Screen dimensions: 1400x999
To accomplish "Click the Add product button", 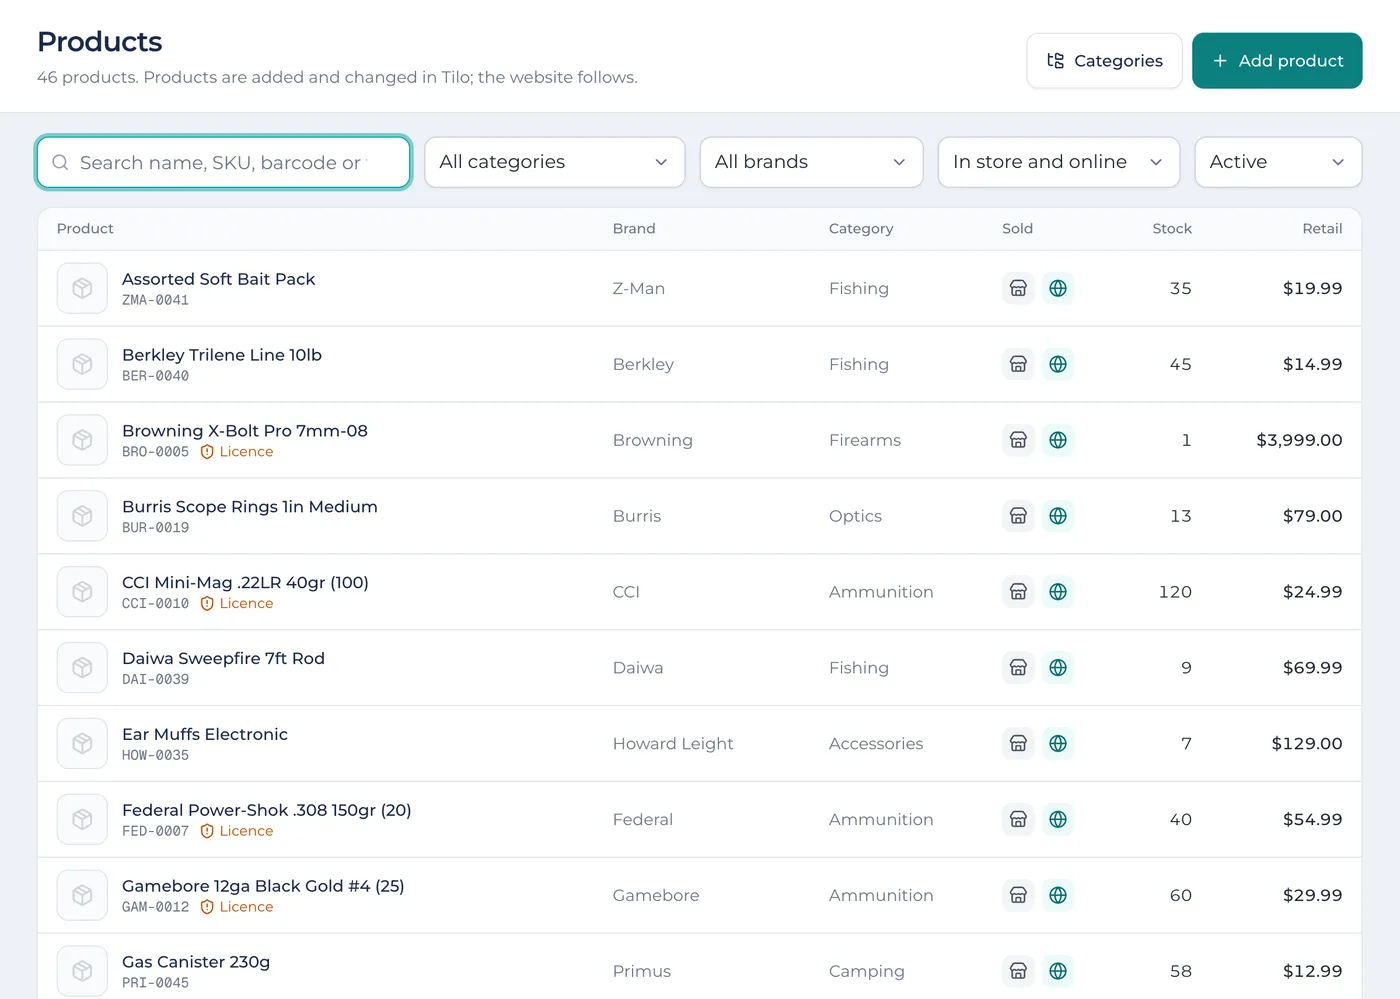I will tap(1277, 61).
